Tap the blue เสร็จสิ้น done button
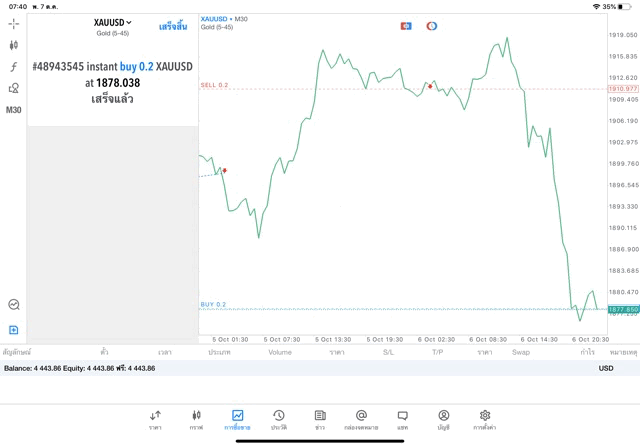This screenshot has width=640, height=447. click(x=173, y=26)
